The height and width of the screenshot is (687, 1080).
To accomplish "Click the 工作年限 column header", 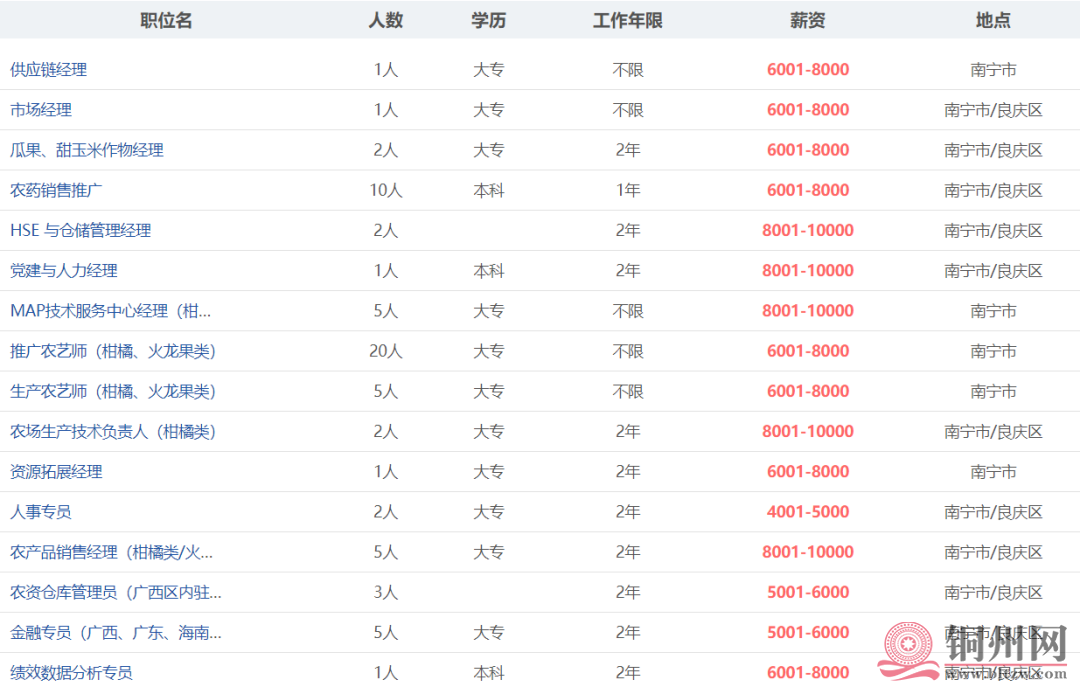I will 627,20.
